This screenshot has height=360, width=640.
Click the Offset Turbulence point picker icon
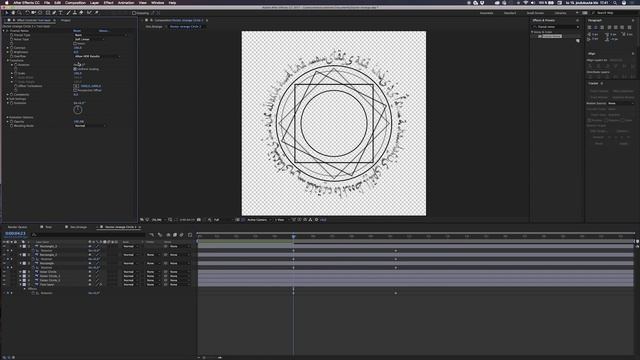[76, 86]
